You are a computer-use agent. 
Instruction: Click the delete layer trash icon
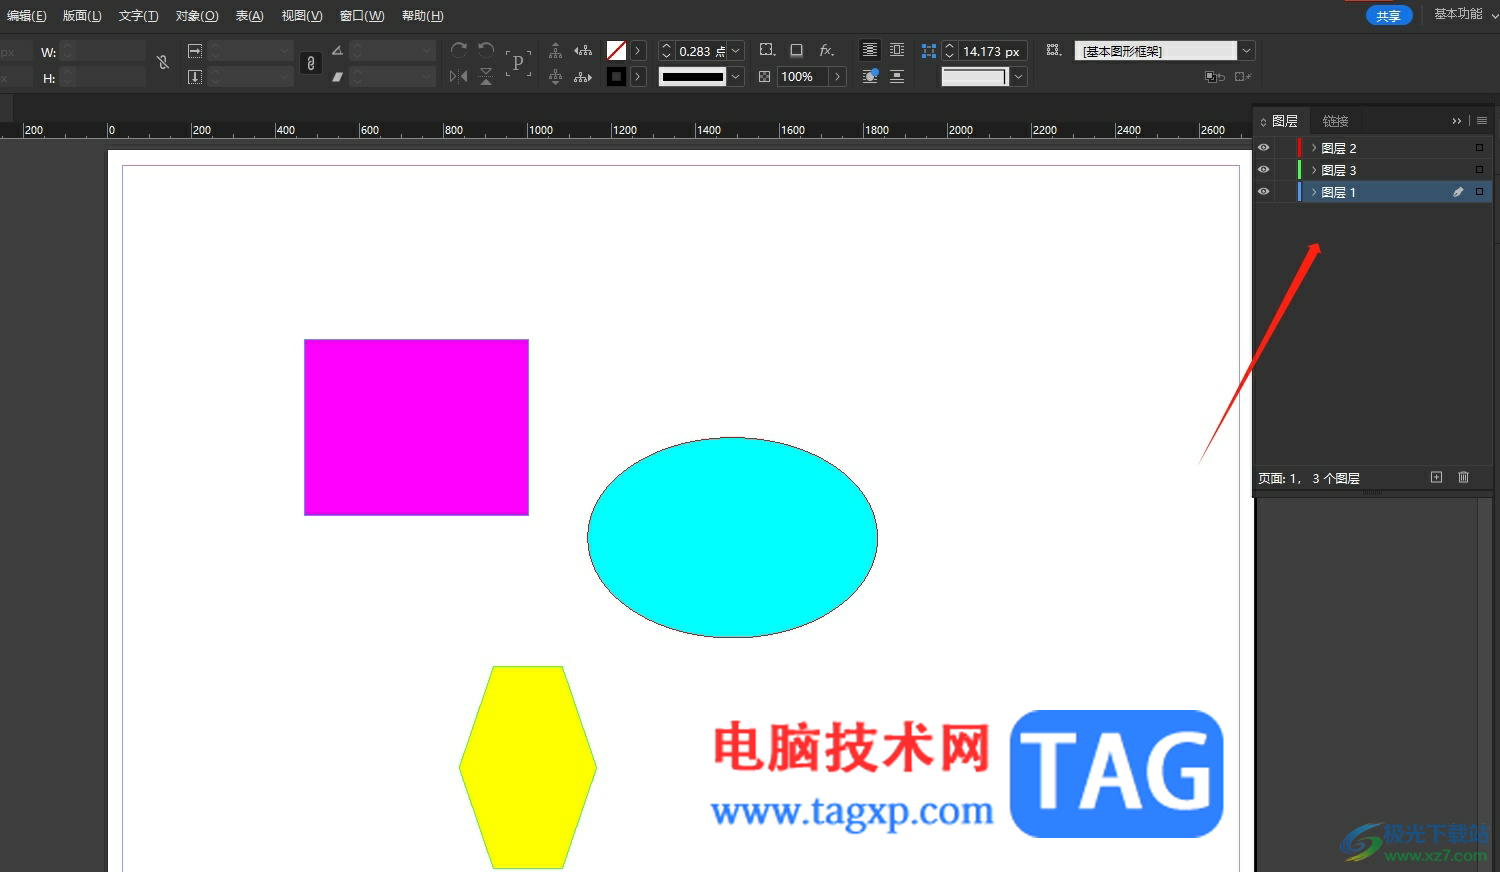(1463, 477)
